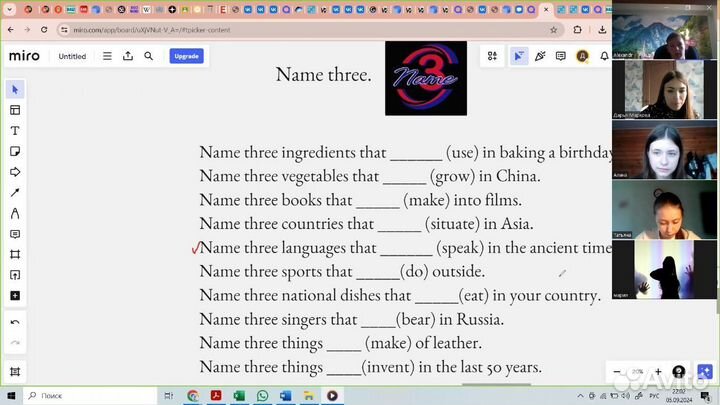Select the cursor tool in Miro toolbar
This screenshot has width=720, height=405.
point(15,90)
